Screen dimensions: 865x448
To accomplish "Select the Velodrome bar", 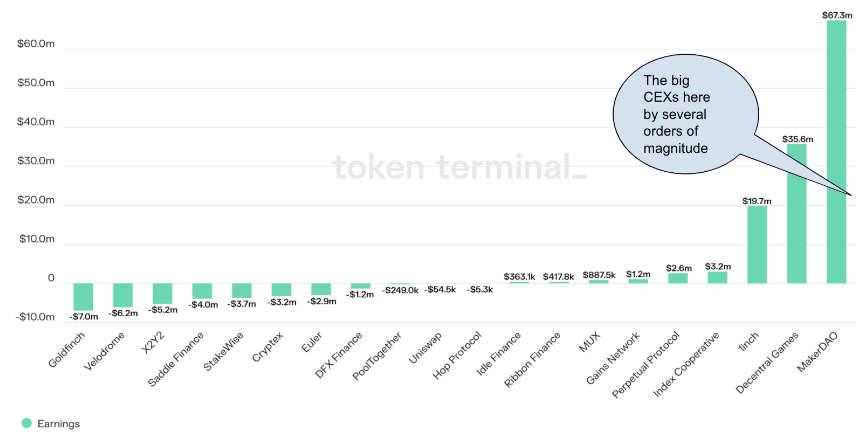I will [123, 294].
